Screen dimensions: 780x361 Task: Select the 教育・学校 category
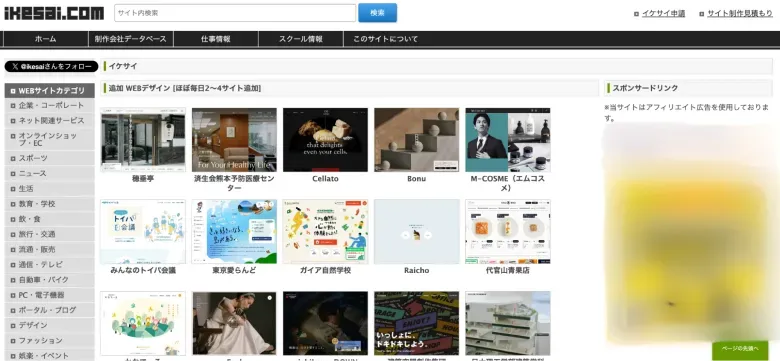(x=50, y=204)
